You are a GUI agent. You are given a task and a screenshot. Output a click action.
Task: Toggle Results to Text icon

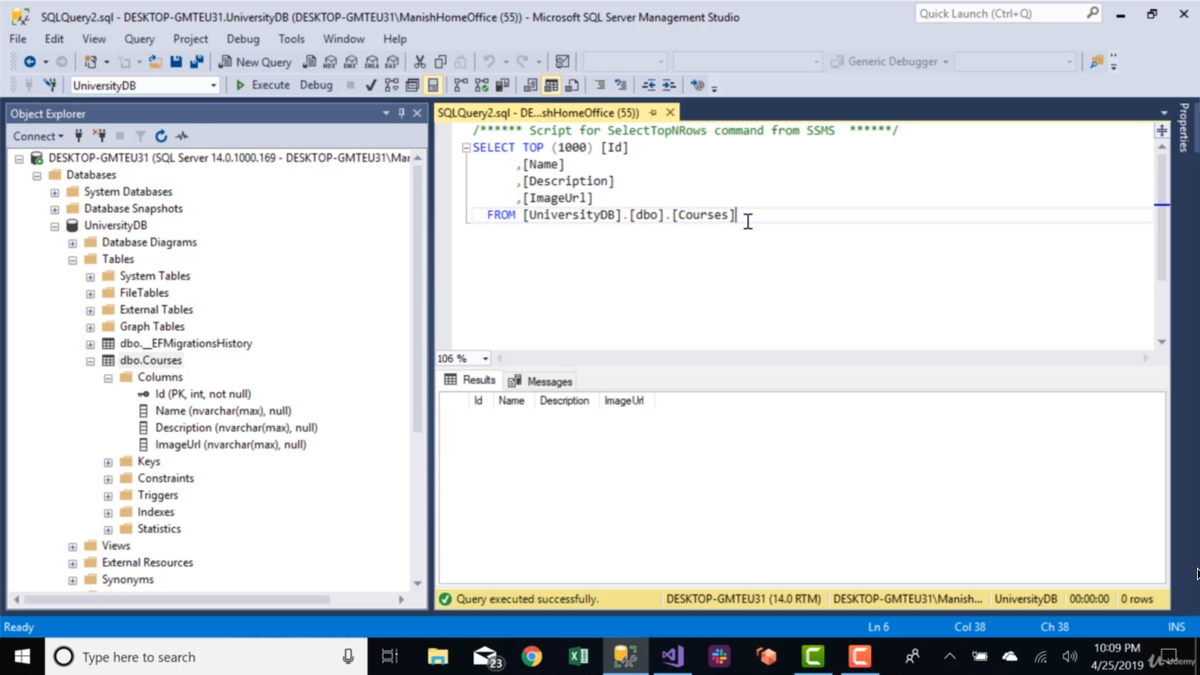530,86
